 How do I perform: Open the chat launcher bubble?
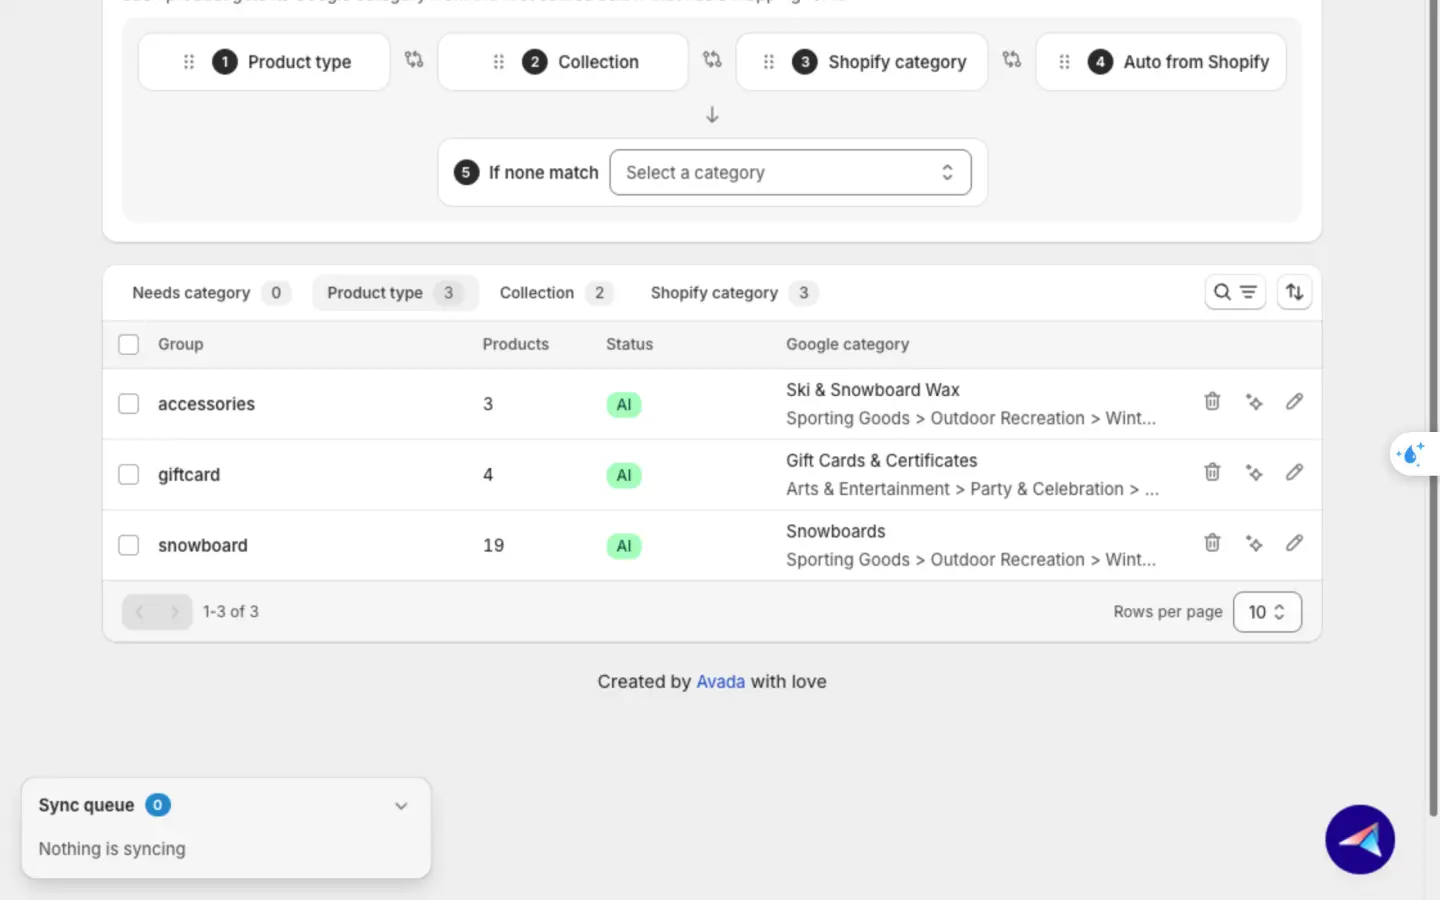pos(1360,839)
